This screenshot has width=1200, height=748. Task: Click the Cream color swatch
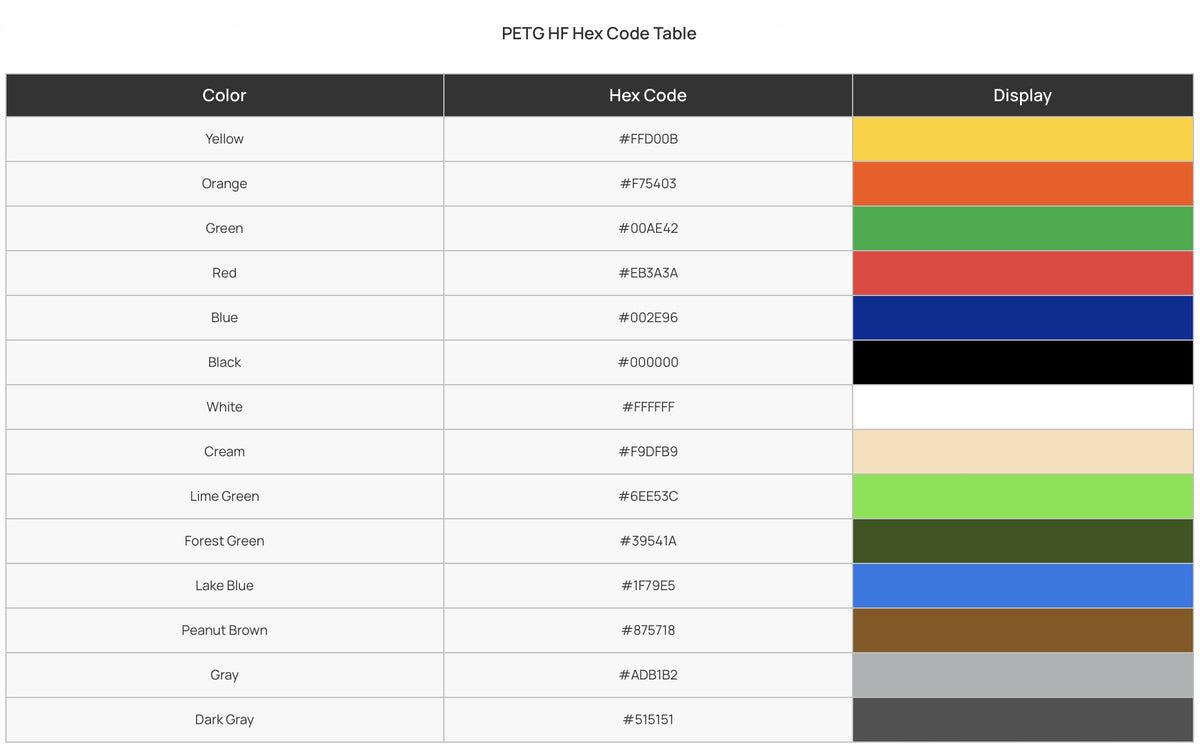[x=1023, y=452]
